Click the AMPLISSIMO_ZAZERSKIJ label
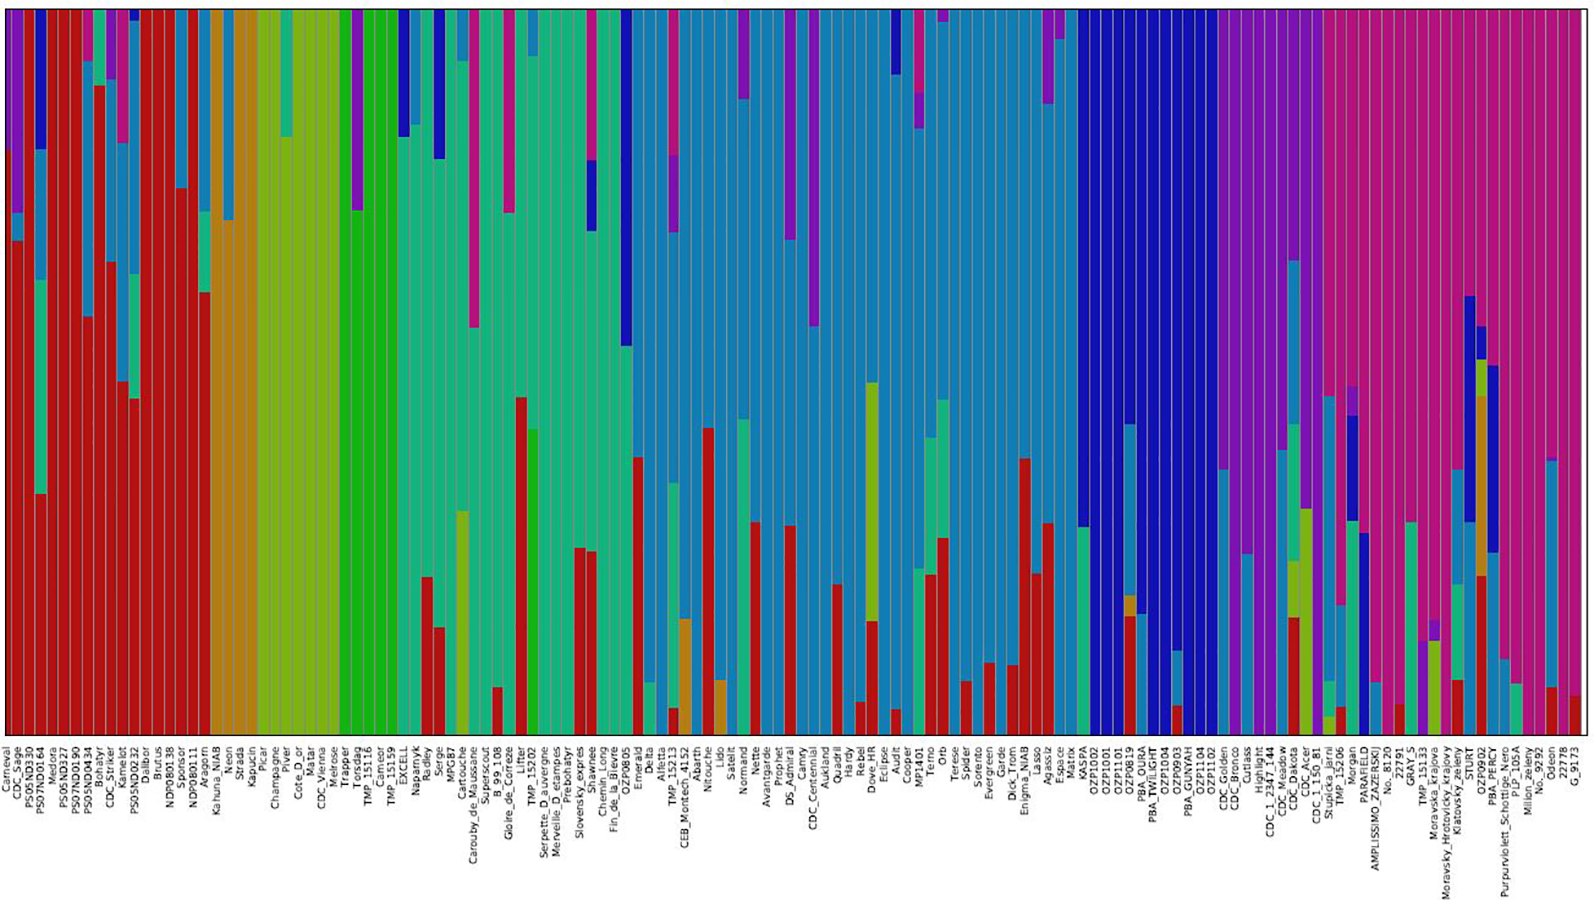Screen dimensions: 1594x900 click(1376, 808)
